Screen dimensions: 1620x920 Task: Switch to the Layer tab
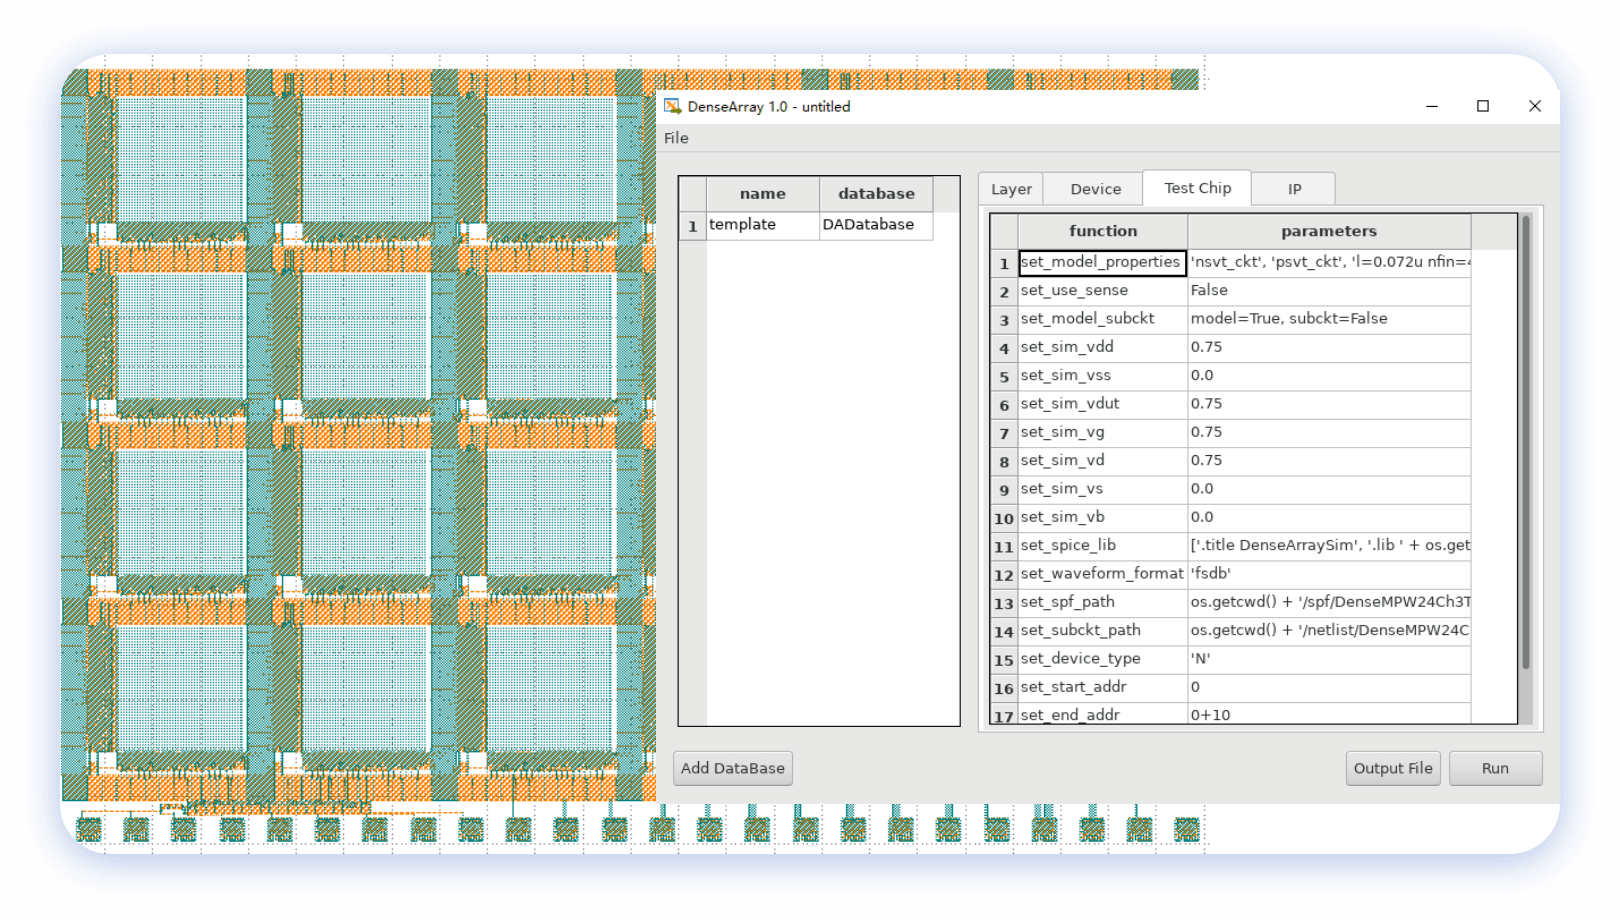pos(1011,189)
